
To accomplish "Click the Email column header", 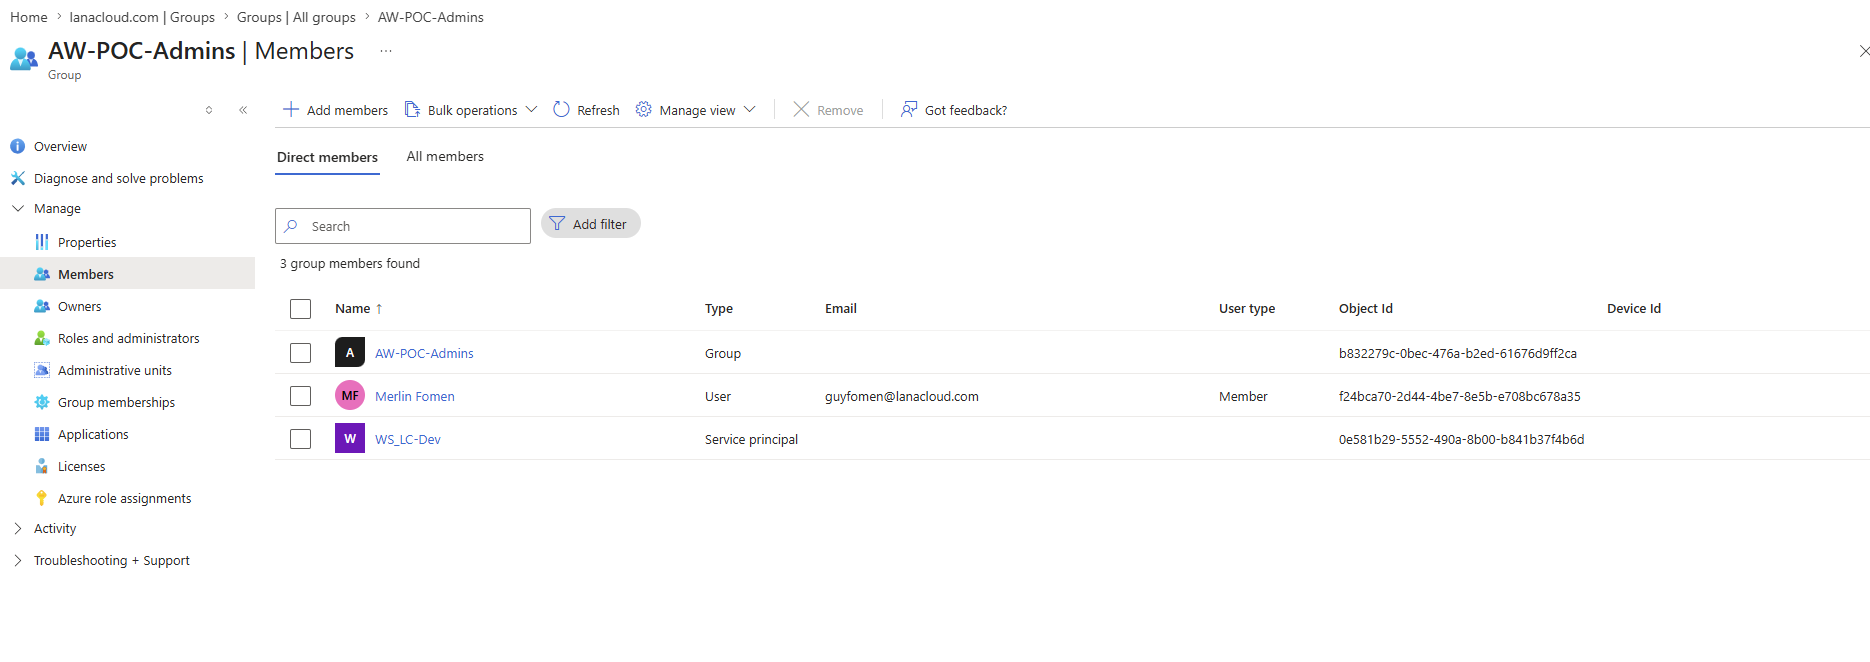I will pyautogui.click(x=841, y=309).
